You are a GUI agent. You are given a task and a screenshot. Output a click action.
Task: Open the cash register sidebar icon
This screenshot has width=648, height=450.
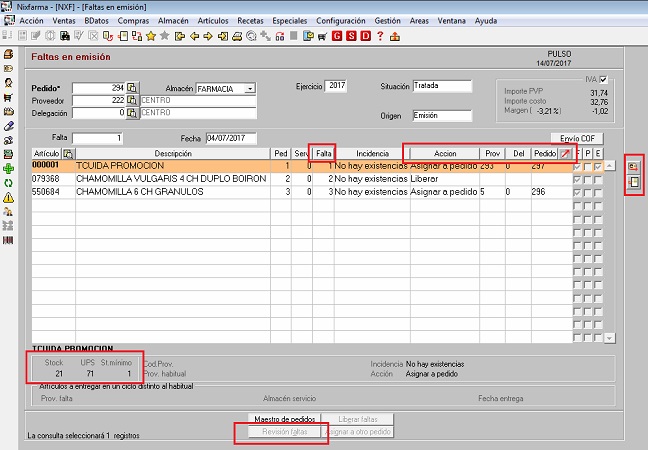click(x=8, y=54)
